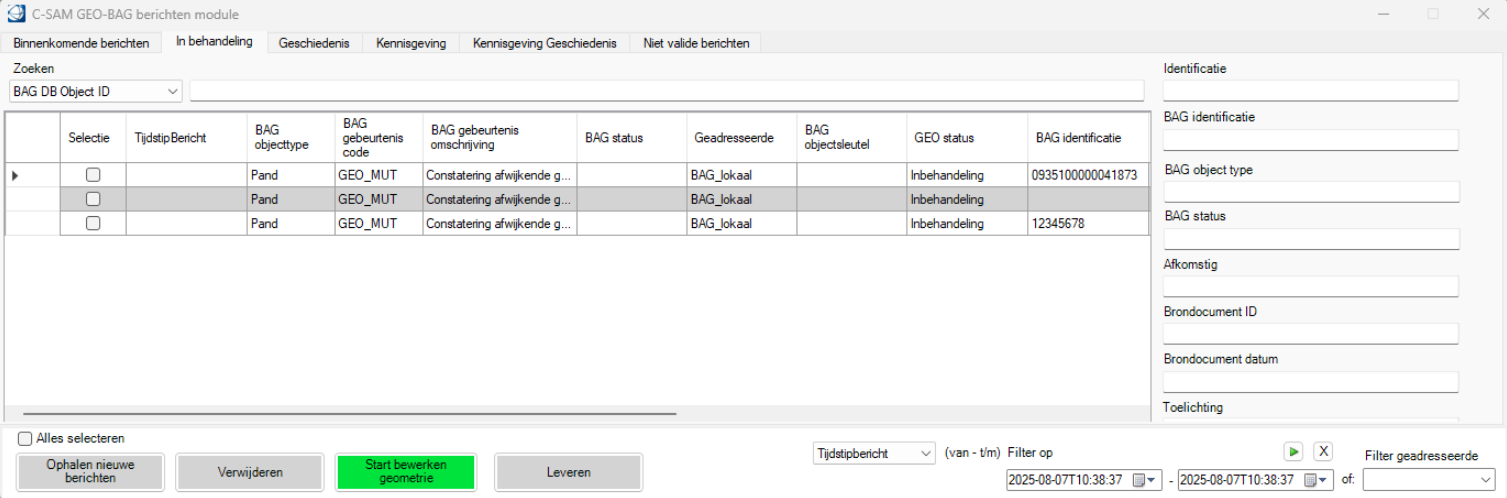Select cell 0935100000041873
Screen dimensions: 1507x498
click(1088, 175)
